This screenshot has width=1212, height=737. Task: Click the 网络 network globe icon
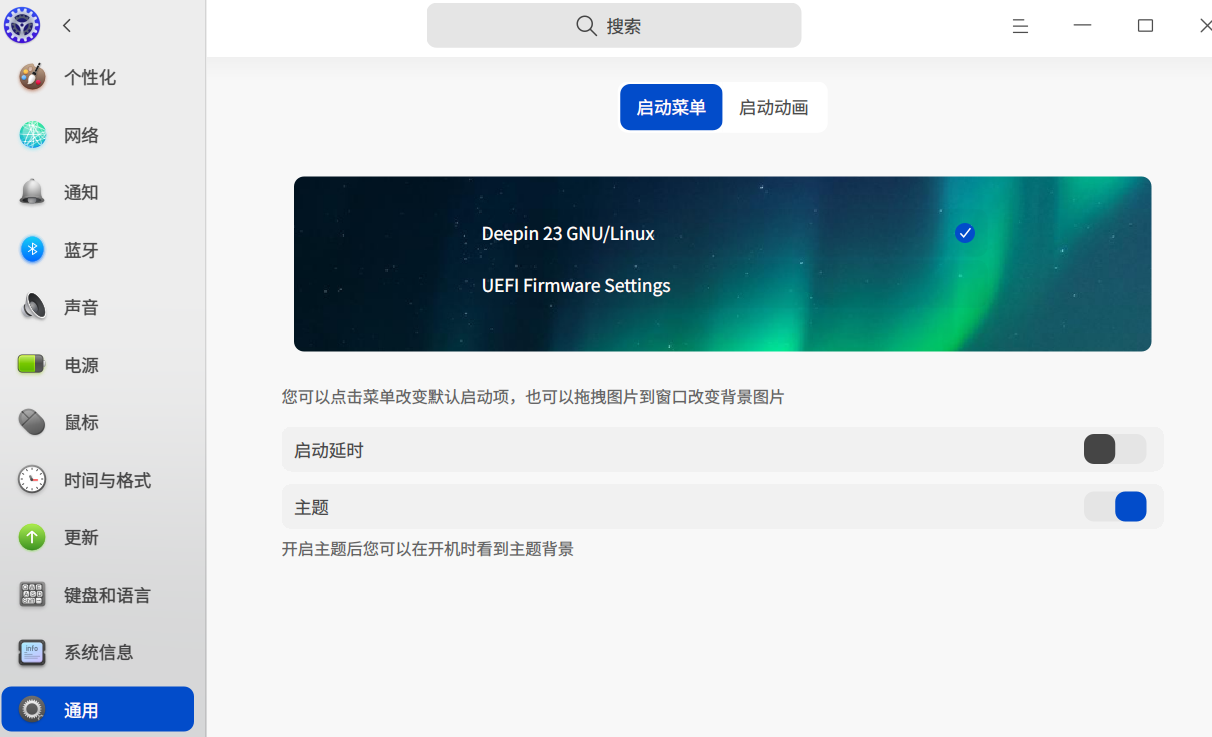[33, 135]
